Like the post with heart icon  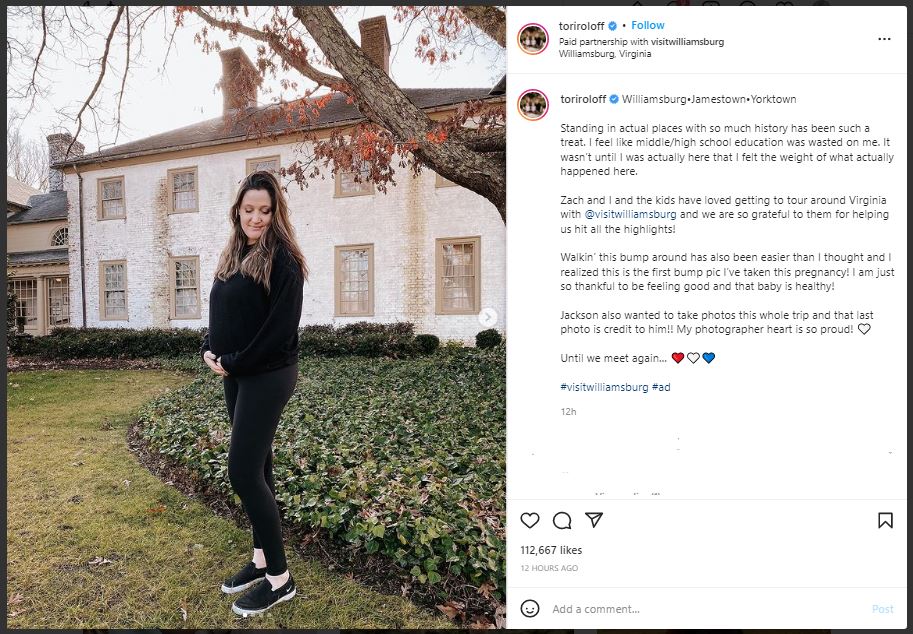[530, 520]
